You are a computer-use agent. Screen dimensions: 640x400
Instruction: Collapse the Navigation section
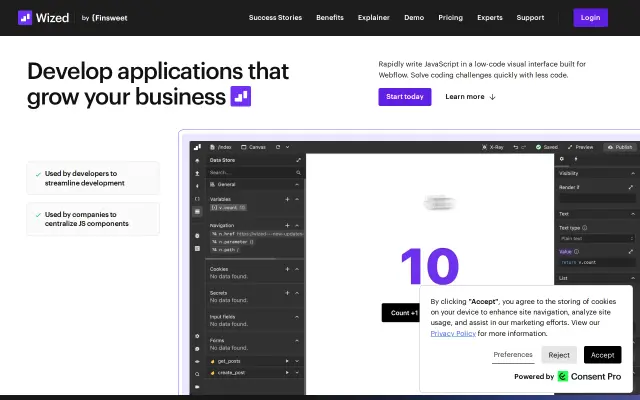pyautogui.click(x=297, y=225)
